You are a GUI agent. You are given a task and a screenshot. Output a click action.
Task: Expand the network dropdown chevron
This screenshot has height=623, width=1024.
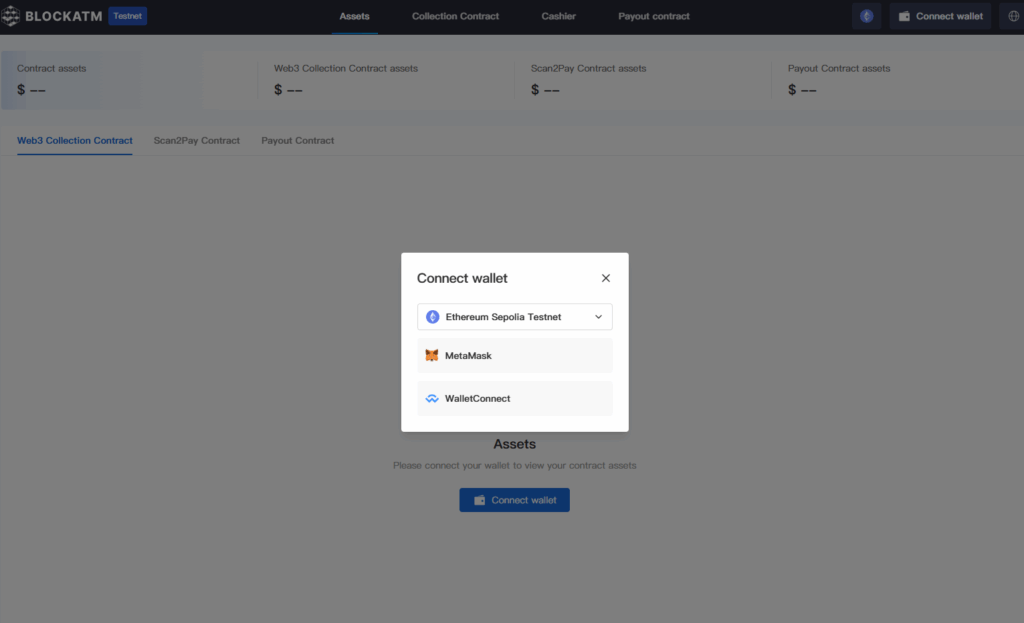(x=598, y=317)
